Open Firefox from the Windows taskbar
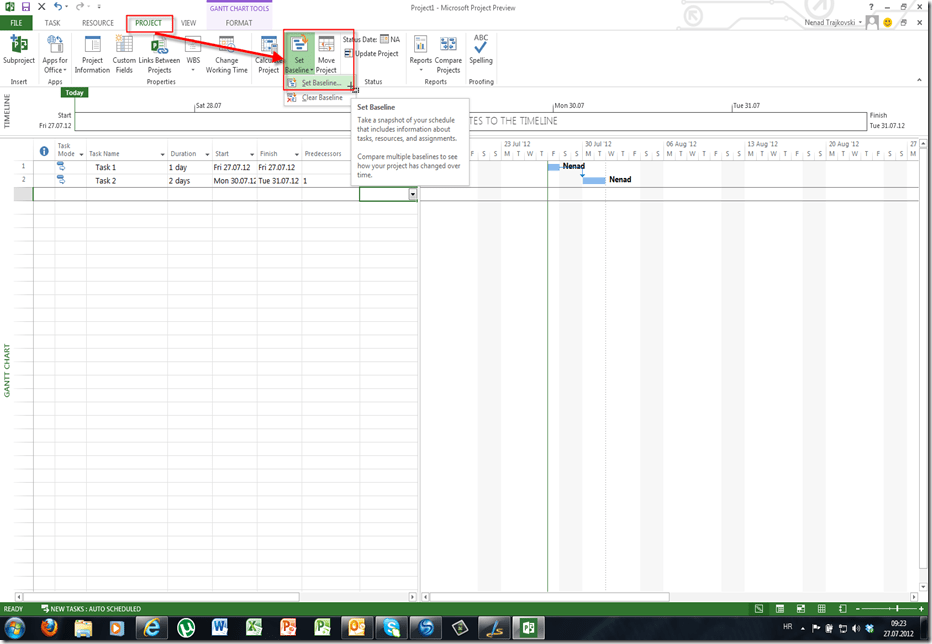Viewport: 932px width, 644px height. coord(50,627)
